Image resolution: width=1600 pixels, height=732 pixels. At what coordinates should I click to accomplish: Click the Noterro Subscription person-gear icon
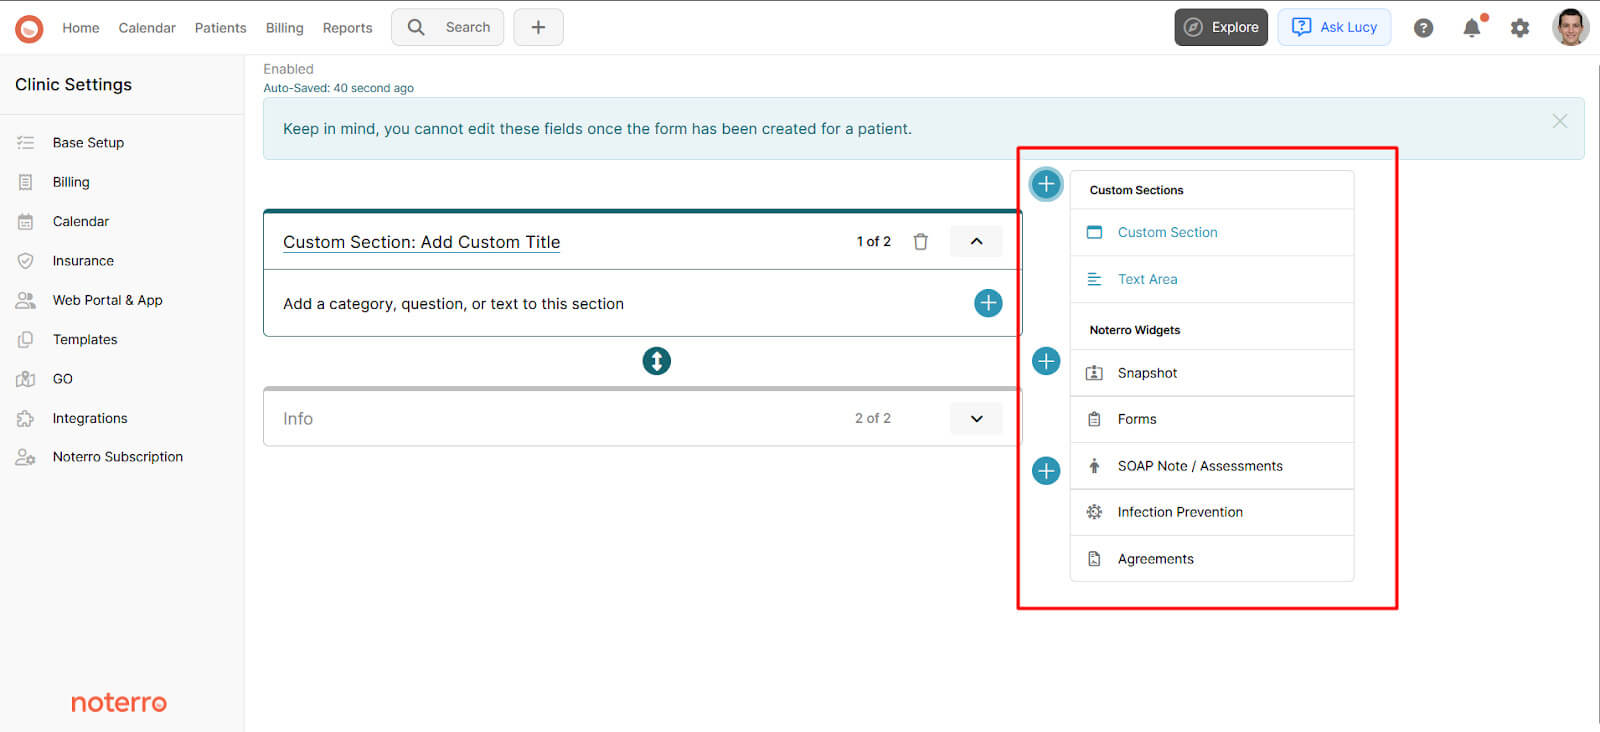point(26,457)
